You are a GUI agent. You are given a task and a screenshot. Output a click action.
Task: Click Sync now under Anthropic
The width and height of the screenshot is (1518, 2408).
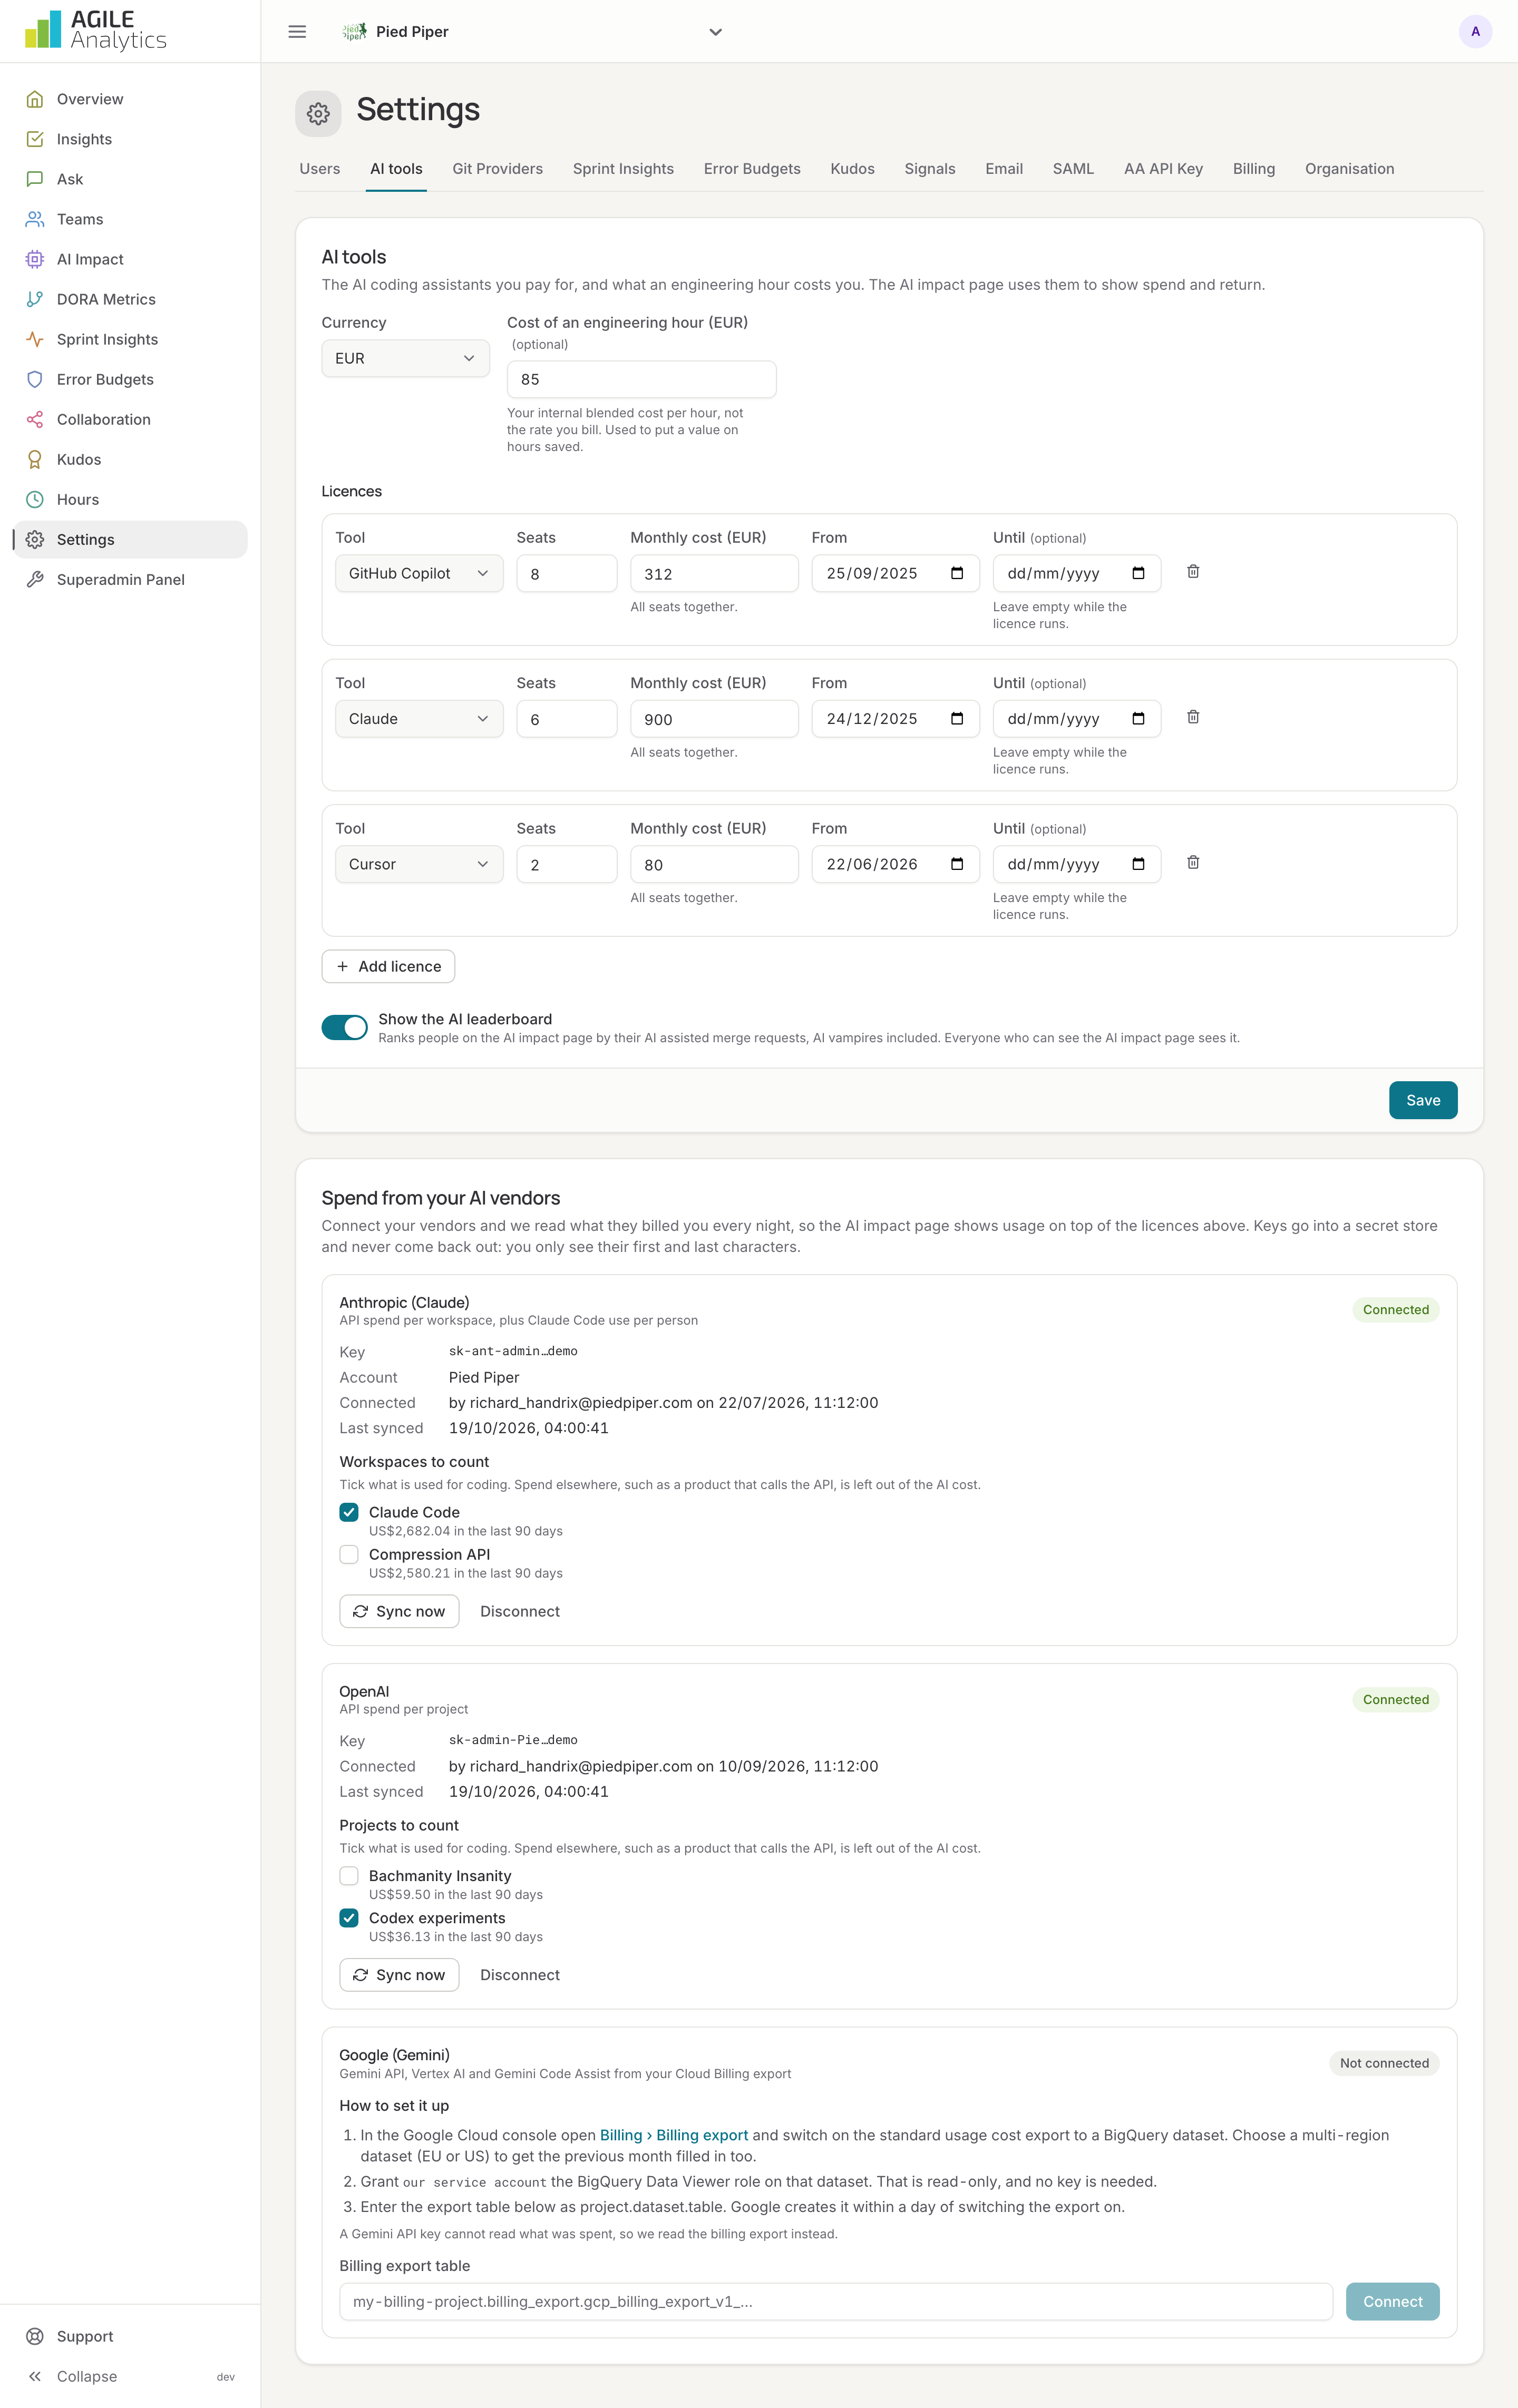399,1611
